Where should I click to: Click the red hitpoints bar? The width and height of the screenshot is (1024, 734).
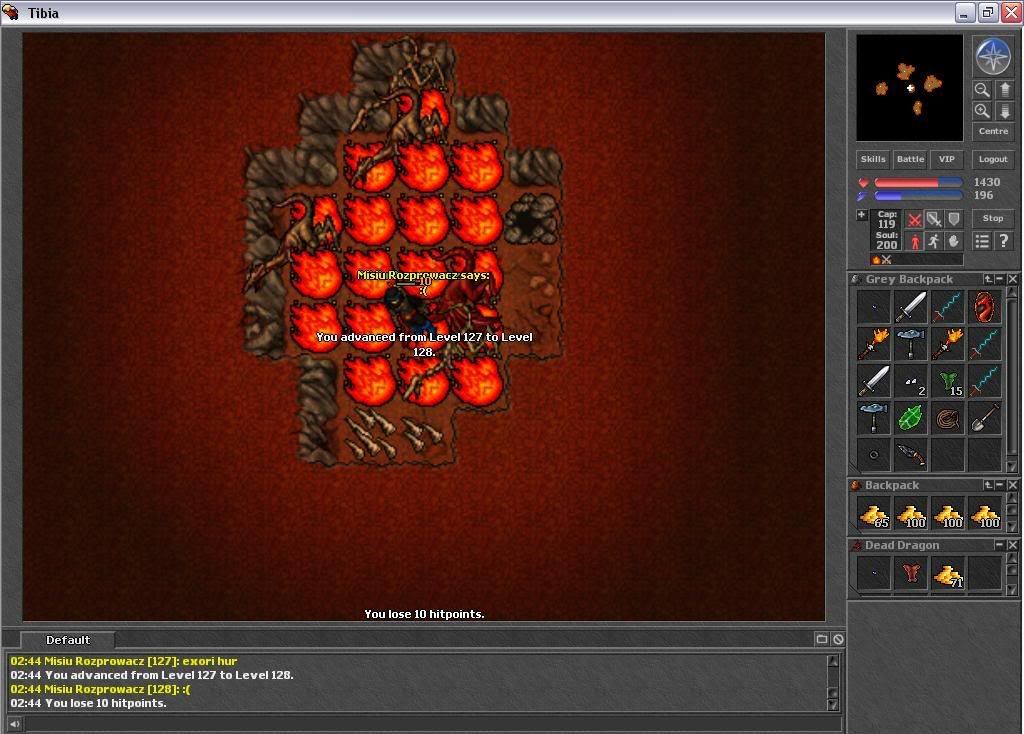(x=918, y=182)
